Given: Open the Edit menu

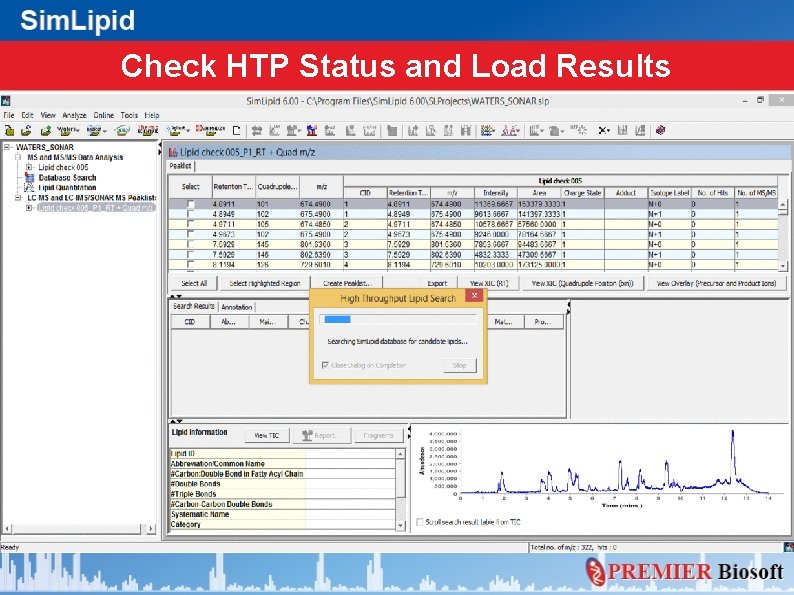Looking at the screenshot, I should 27,115.
